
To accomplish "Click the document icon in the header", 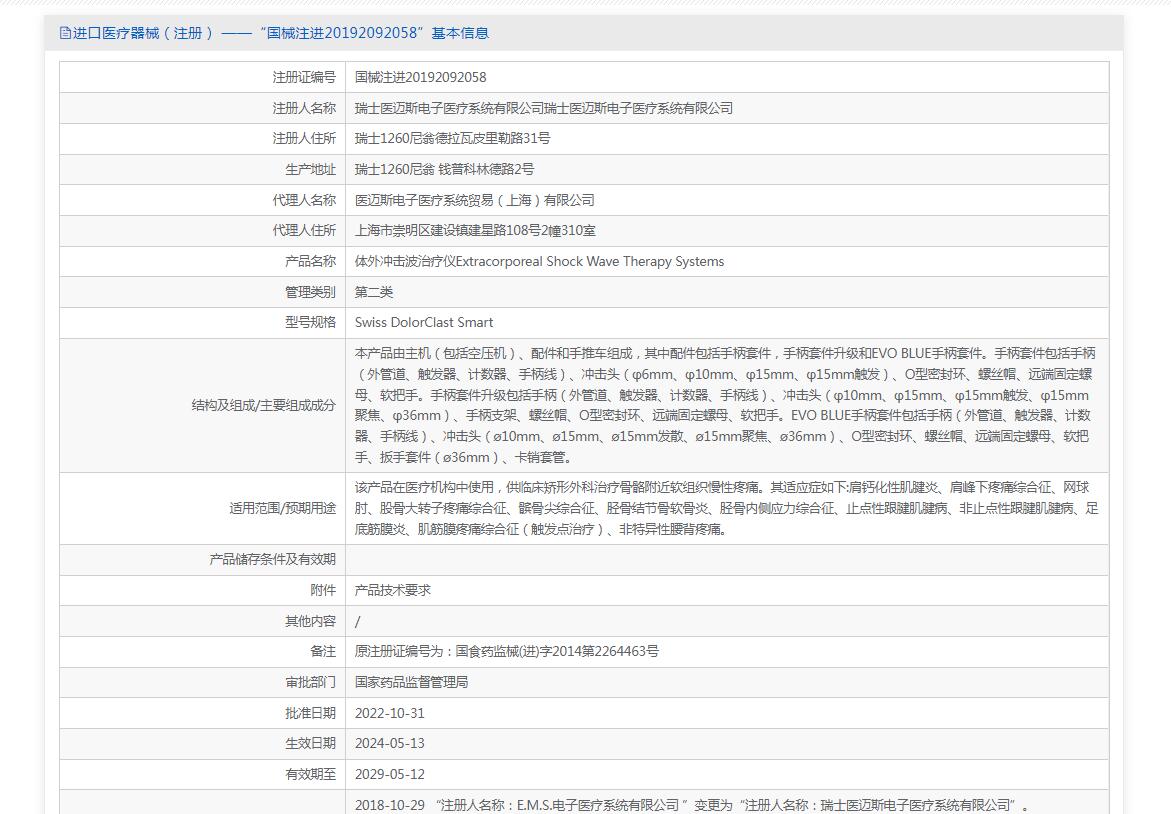I will pos(66,33).
